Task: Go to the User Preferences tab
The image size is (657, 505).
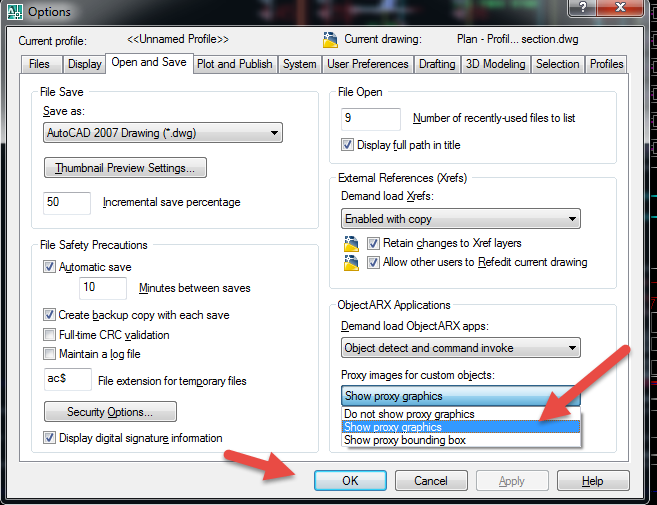Action: pyautogui.click(x=368, y=64)
